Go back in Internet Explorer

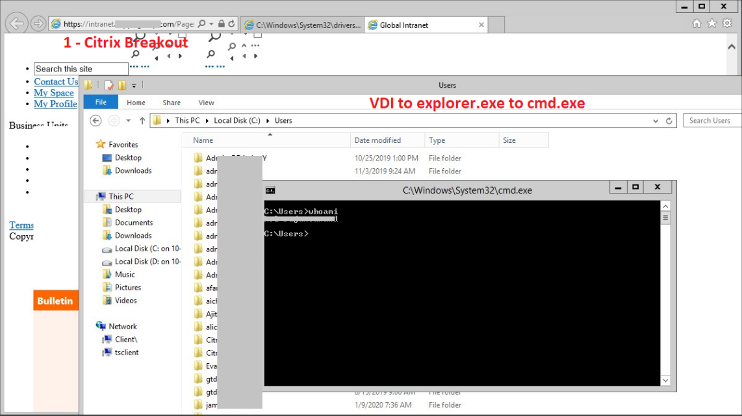pos(17,23)
